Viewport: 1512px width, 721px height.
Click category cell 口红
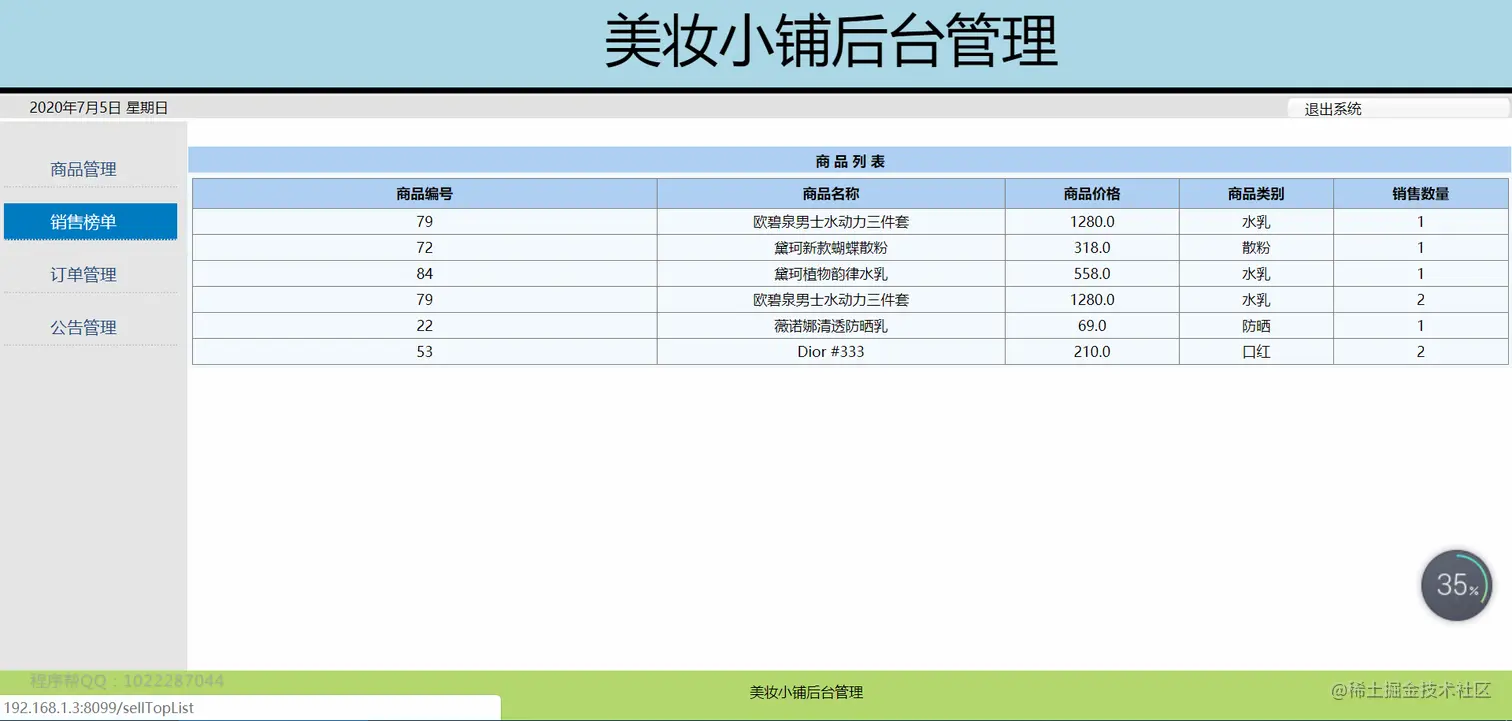[x=1256, y=352]
